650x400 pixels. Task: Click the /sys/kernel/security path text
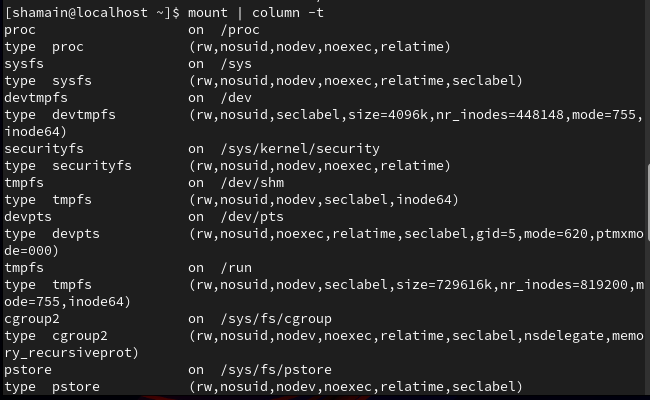coord(300,149)
